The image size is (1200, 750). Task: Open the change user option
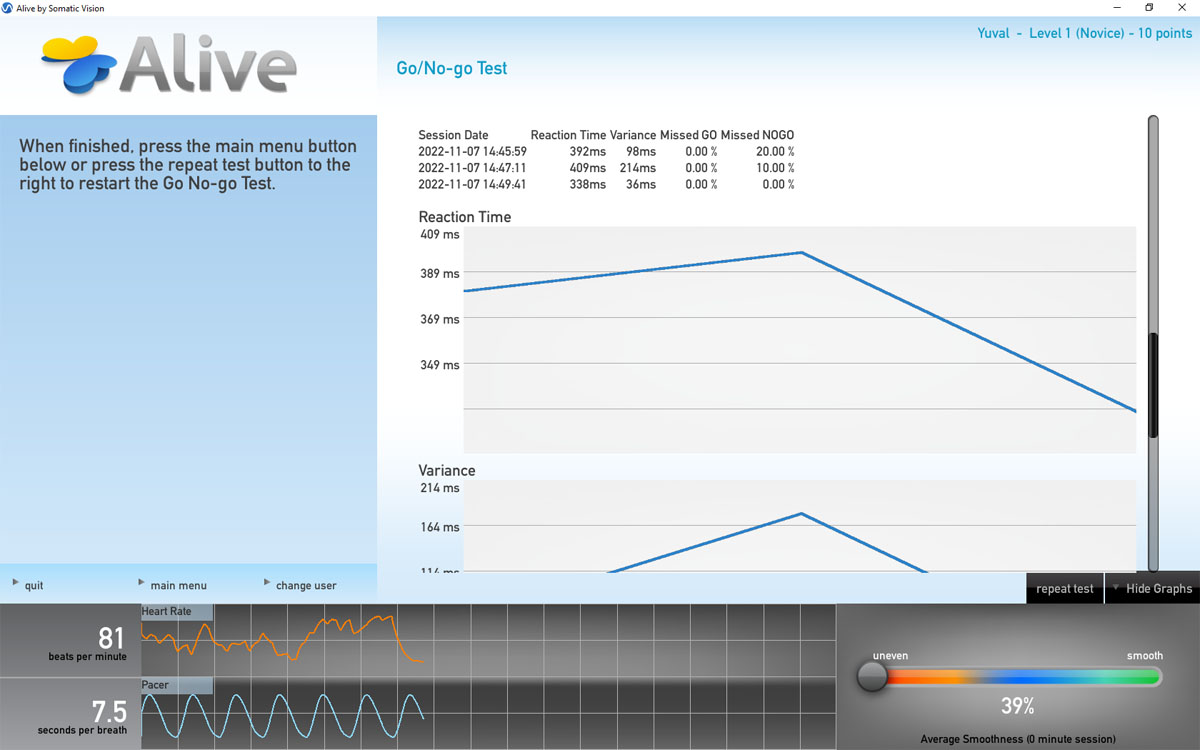305,586
